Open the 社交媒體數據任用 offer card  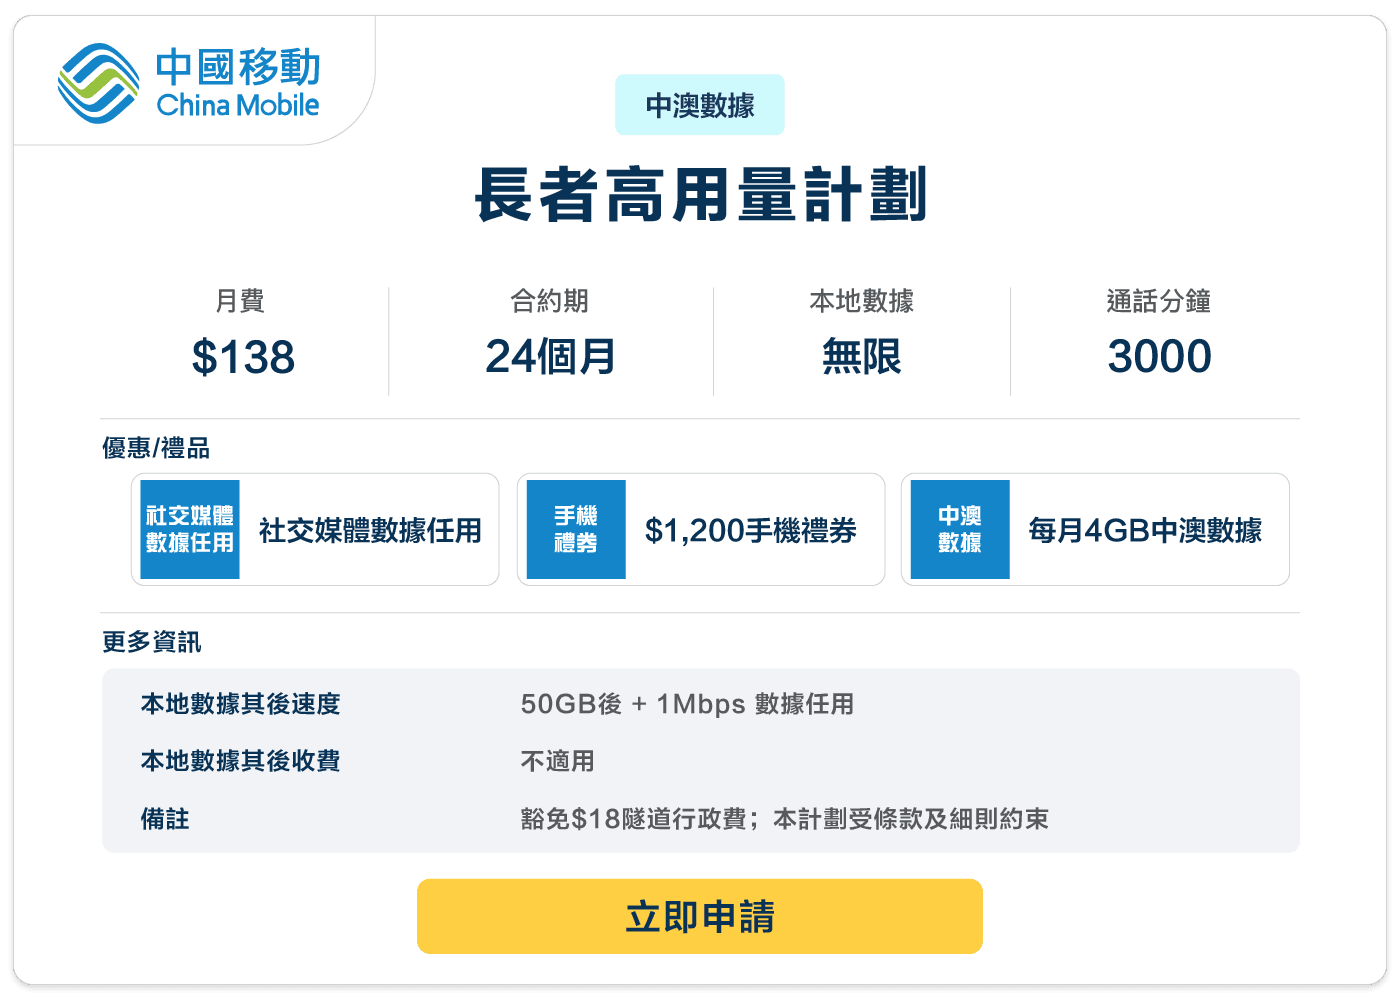pyautogui.click(x=315, y=529)
